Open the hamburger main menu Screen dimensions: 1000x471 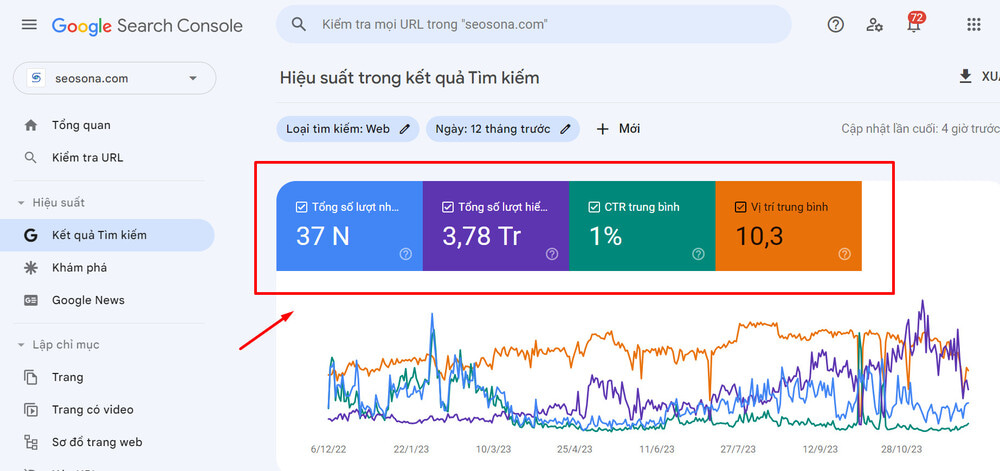(x=29, y=25)
